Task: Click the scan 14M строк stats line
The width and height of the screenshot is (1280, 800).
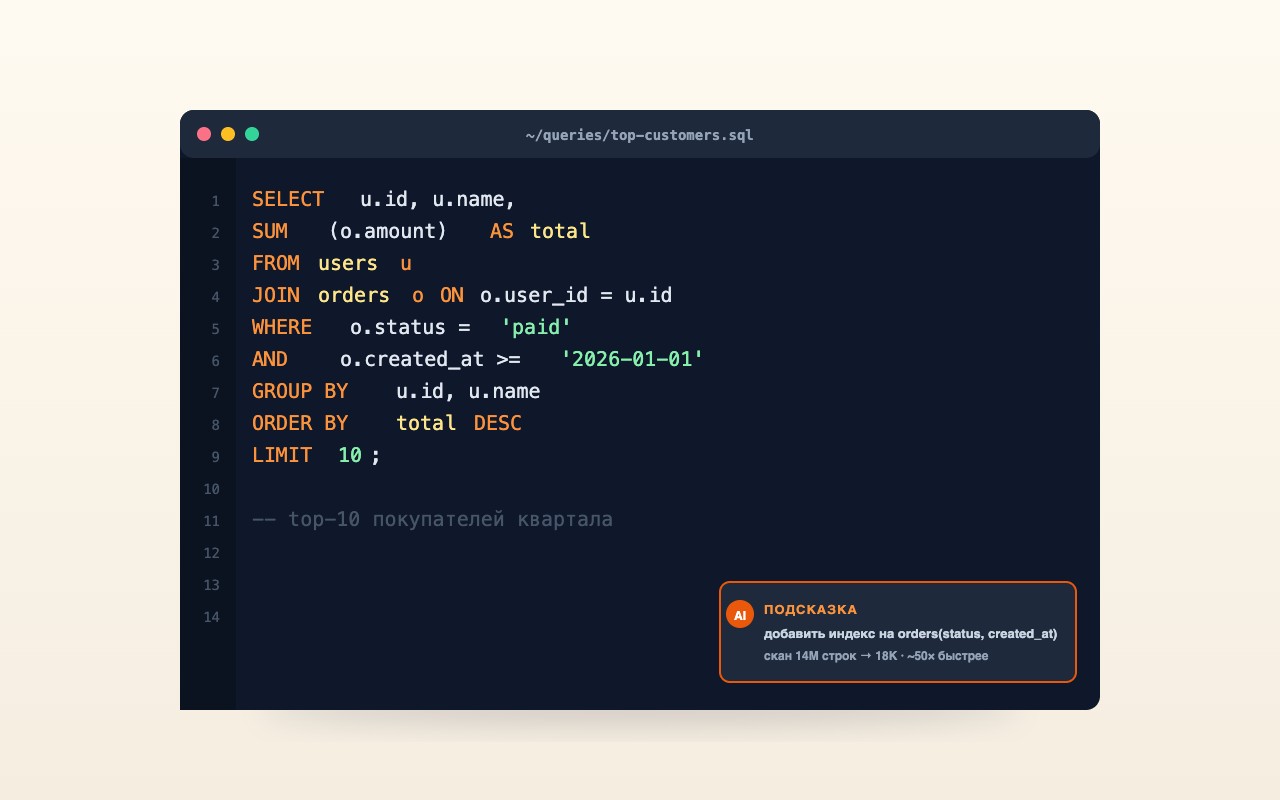Action: [876, 656]
